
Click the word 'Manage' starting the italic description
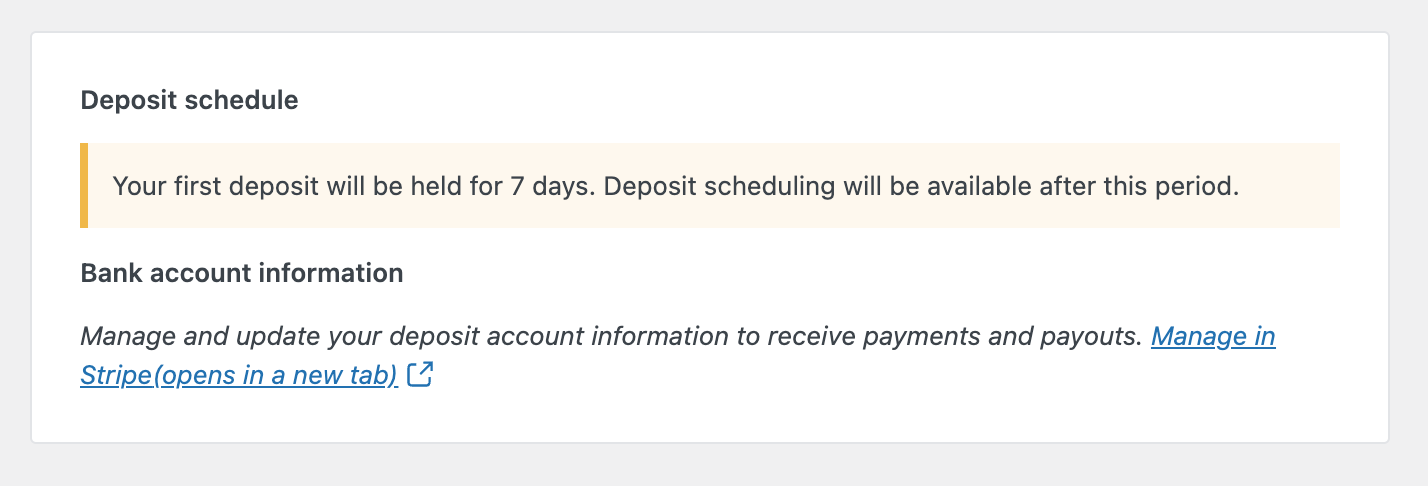(123, 337)
